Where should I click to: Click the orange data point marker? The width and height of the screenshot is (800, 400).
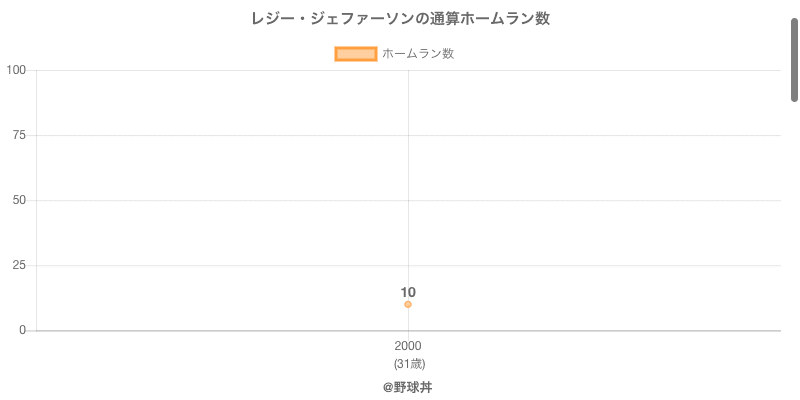click(408, 304)
